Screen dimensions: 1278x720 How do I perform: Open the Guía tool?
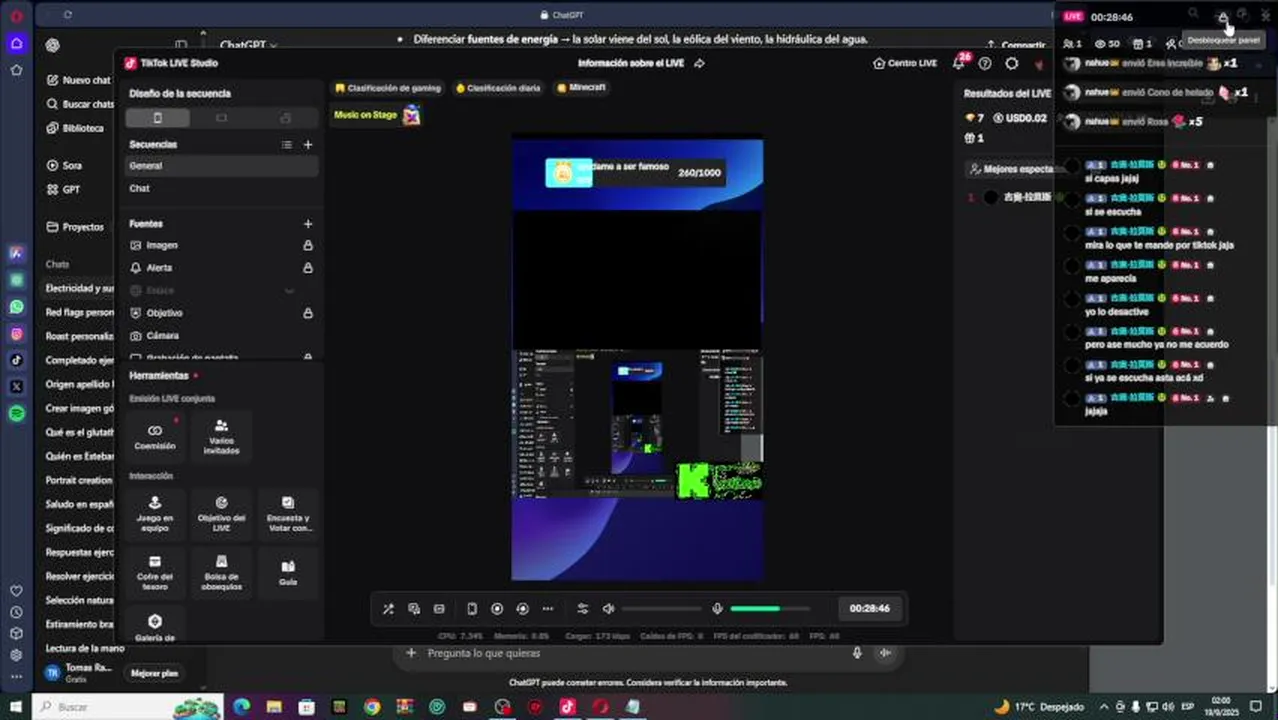pyautogui.click(x=288, y=572)
